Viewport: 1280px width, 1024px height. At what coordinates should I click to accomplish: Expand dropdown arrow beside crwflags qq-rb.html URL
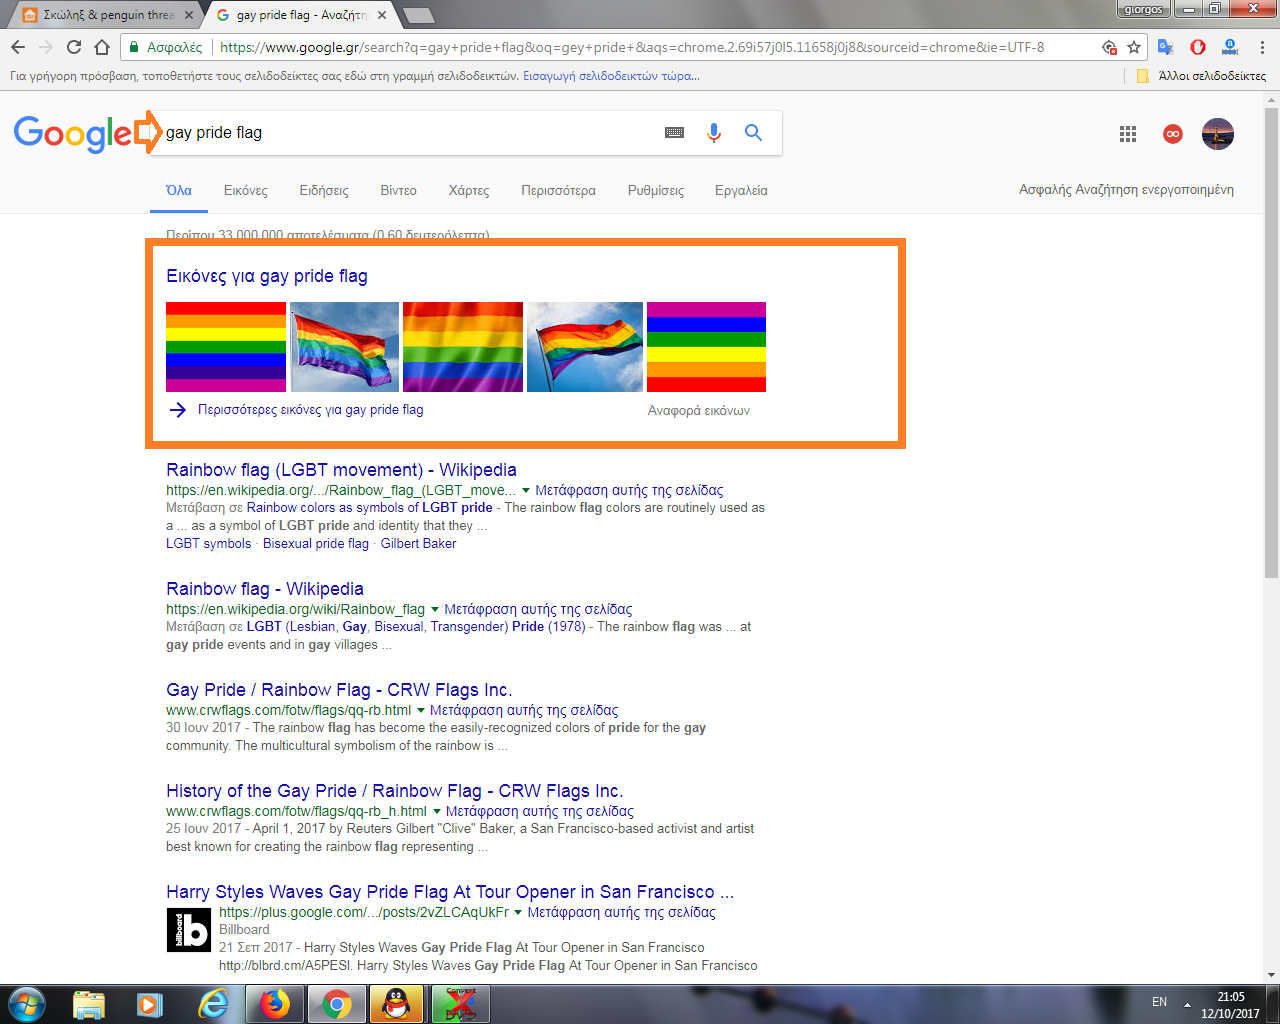(x=421, y=710)
